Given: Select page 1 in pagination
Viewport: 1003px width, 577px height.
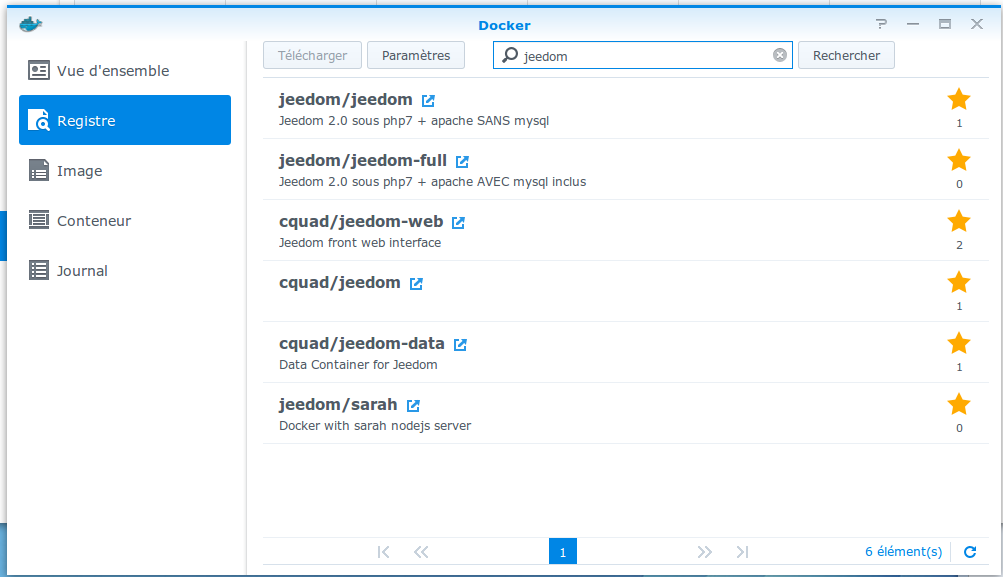Looking at the screenshot, I should coord(563,551).
